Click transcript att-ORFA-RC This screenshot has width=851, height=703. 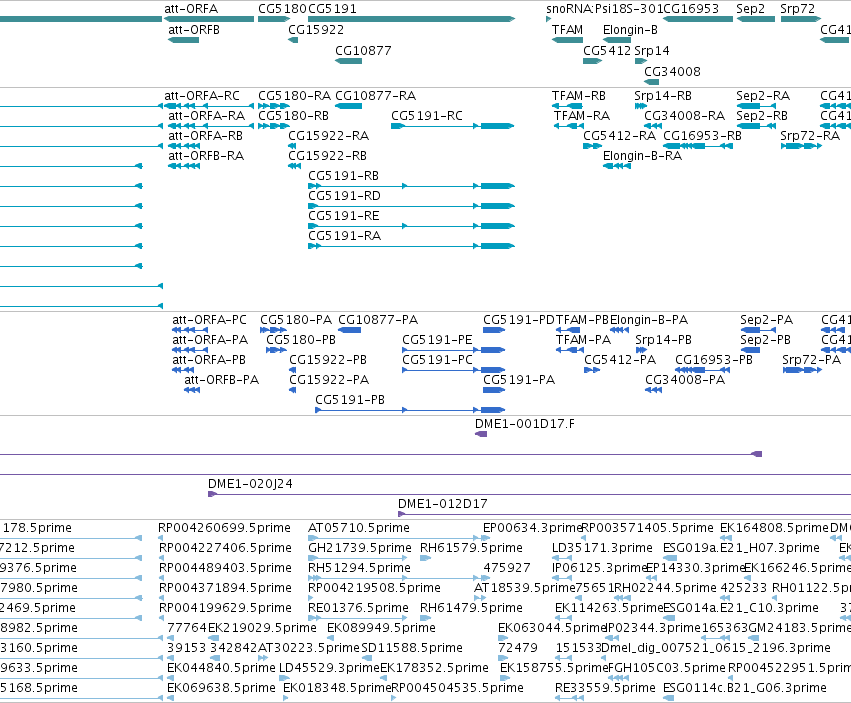202,96
